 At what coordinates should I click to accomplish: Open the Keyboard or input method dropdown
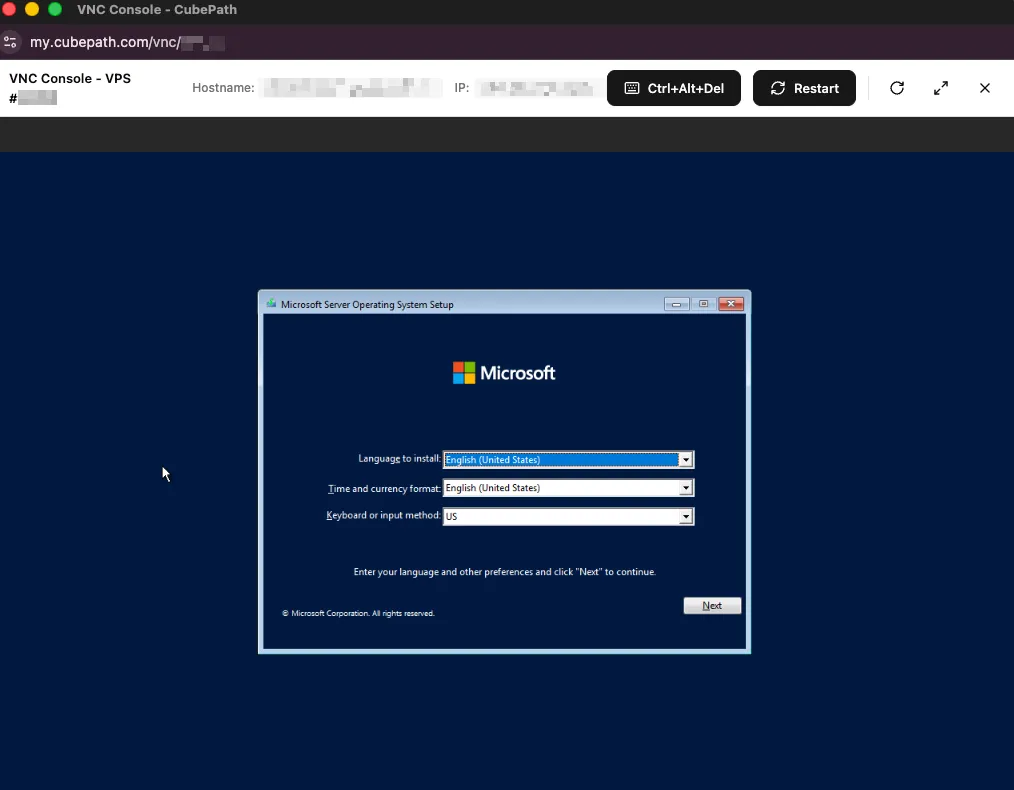coord(687,516)
